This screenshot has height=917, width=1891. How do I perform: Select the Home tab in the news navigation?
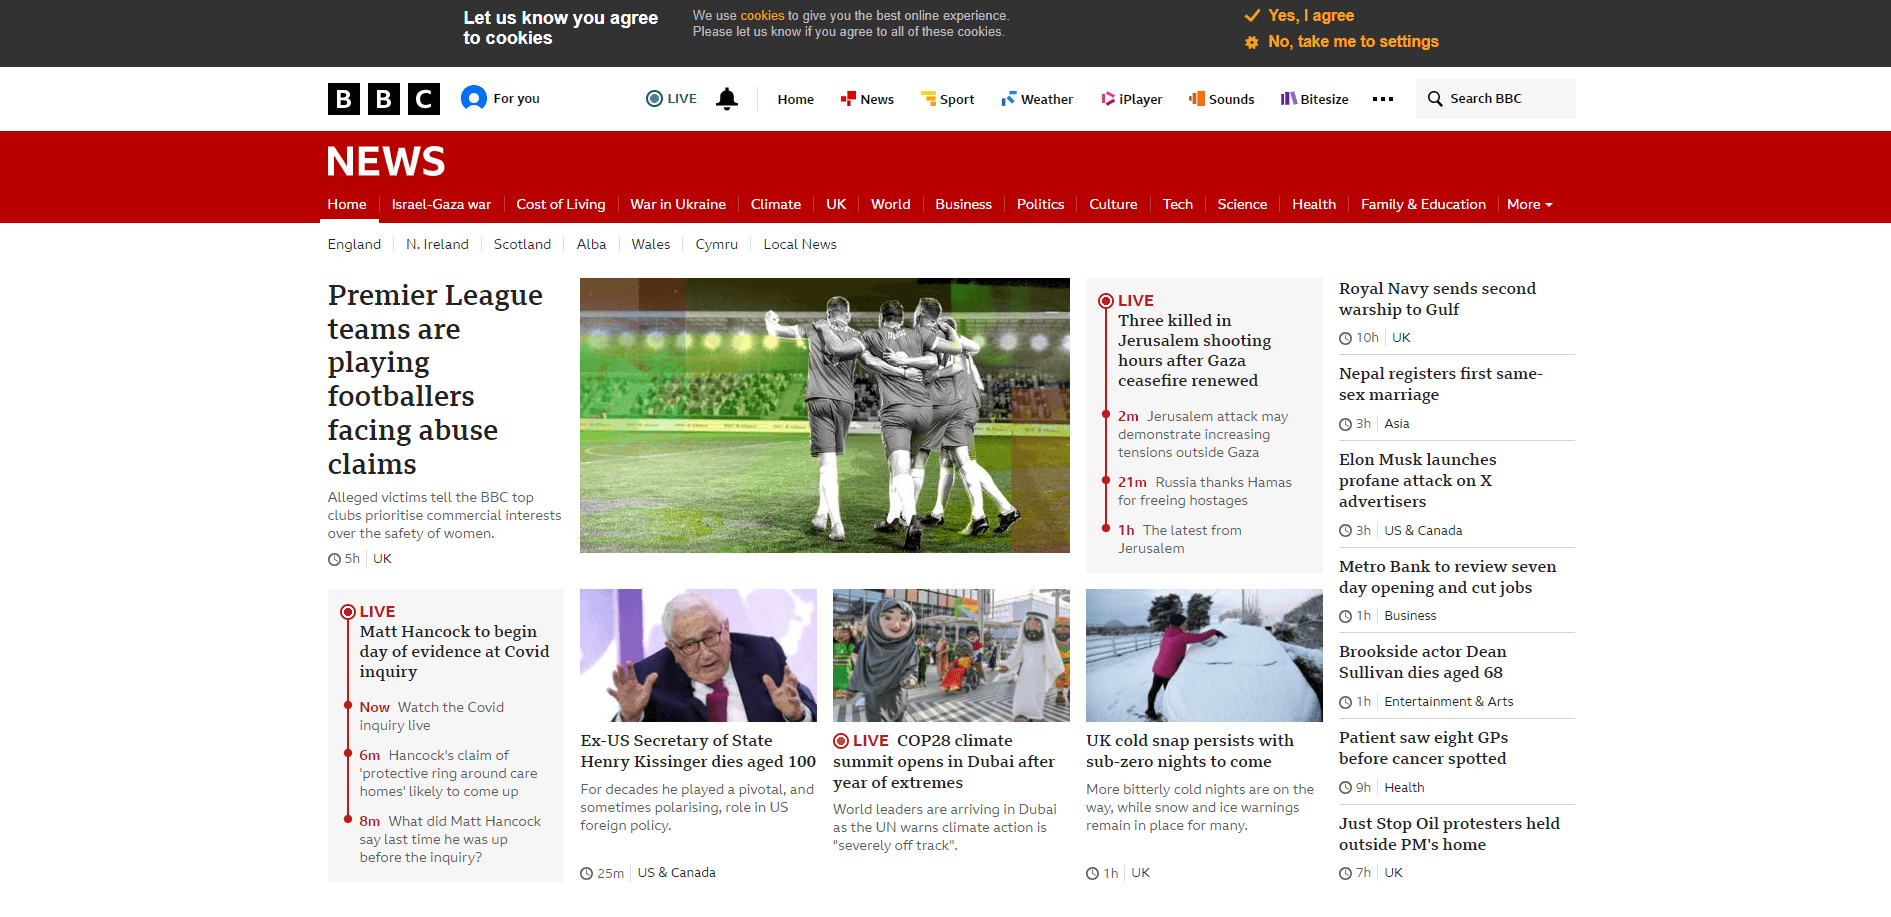pos(347,204)
